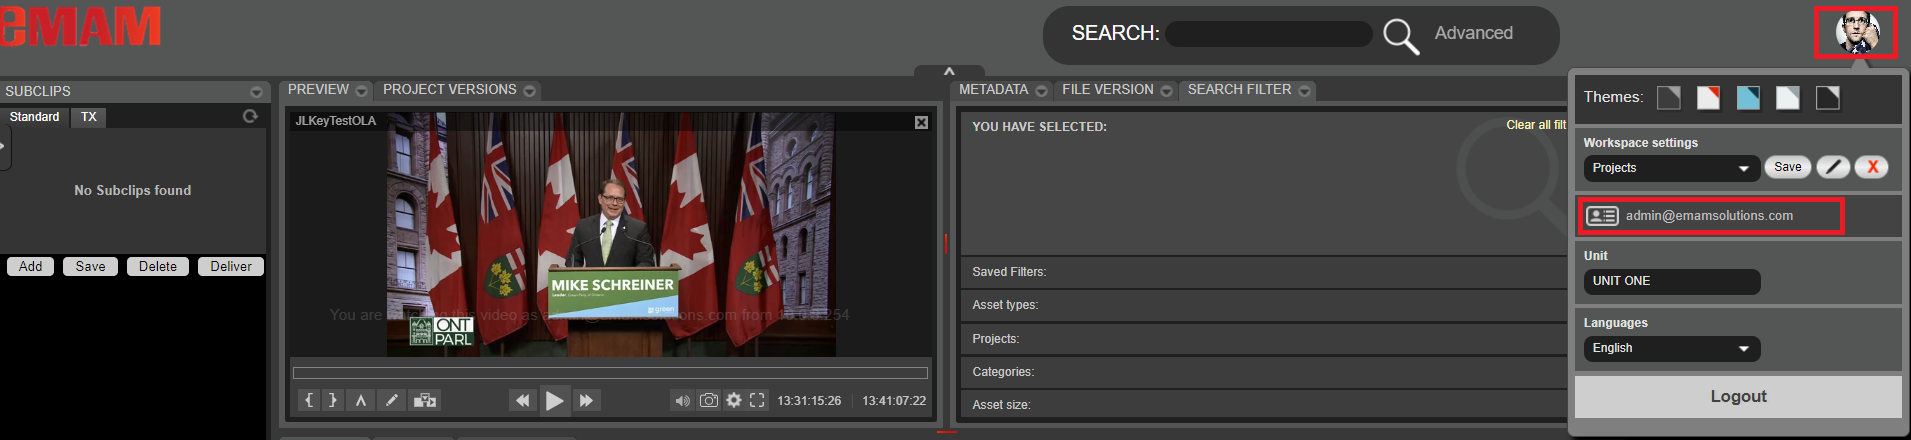The width and height of the screenshot is (1911, 440).
Task: Set mark in with the open brace
Action: point(309,400)
